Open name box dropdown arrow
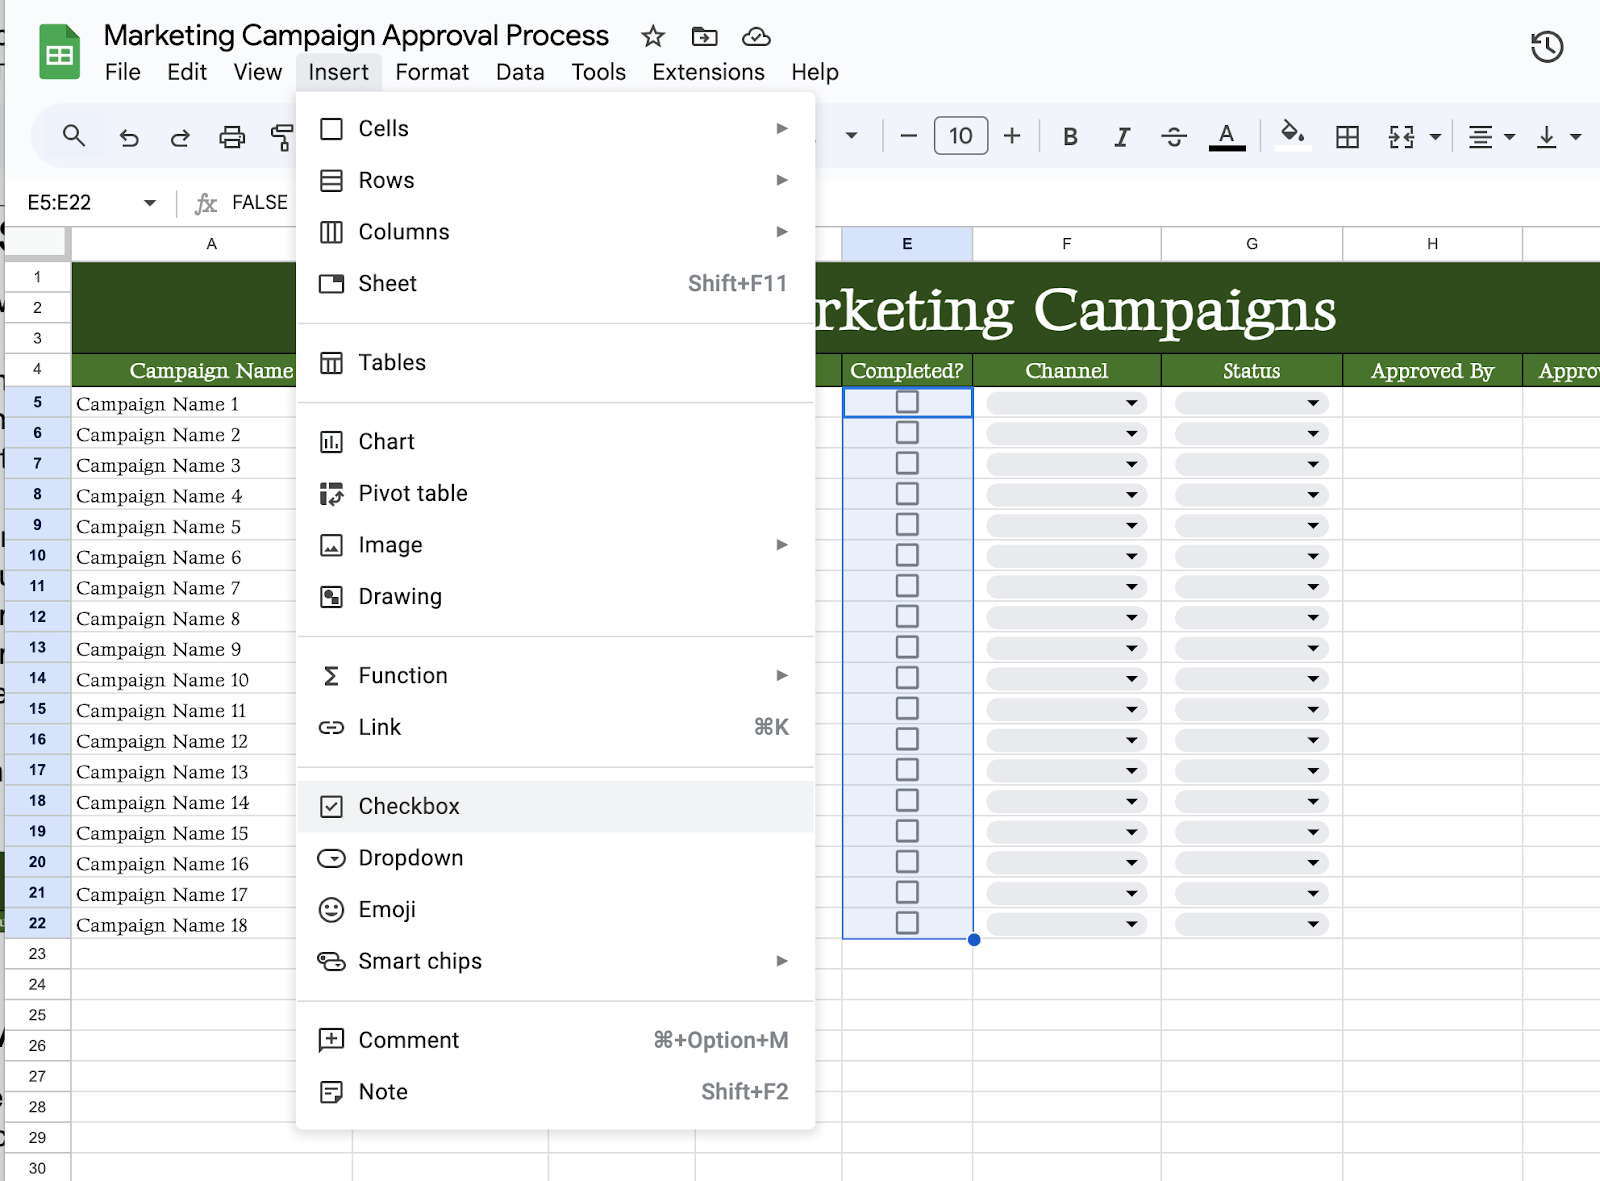 pyautogui.click(x=150, y=203)
